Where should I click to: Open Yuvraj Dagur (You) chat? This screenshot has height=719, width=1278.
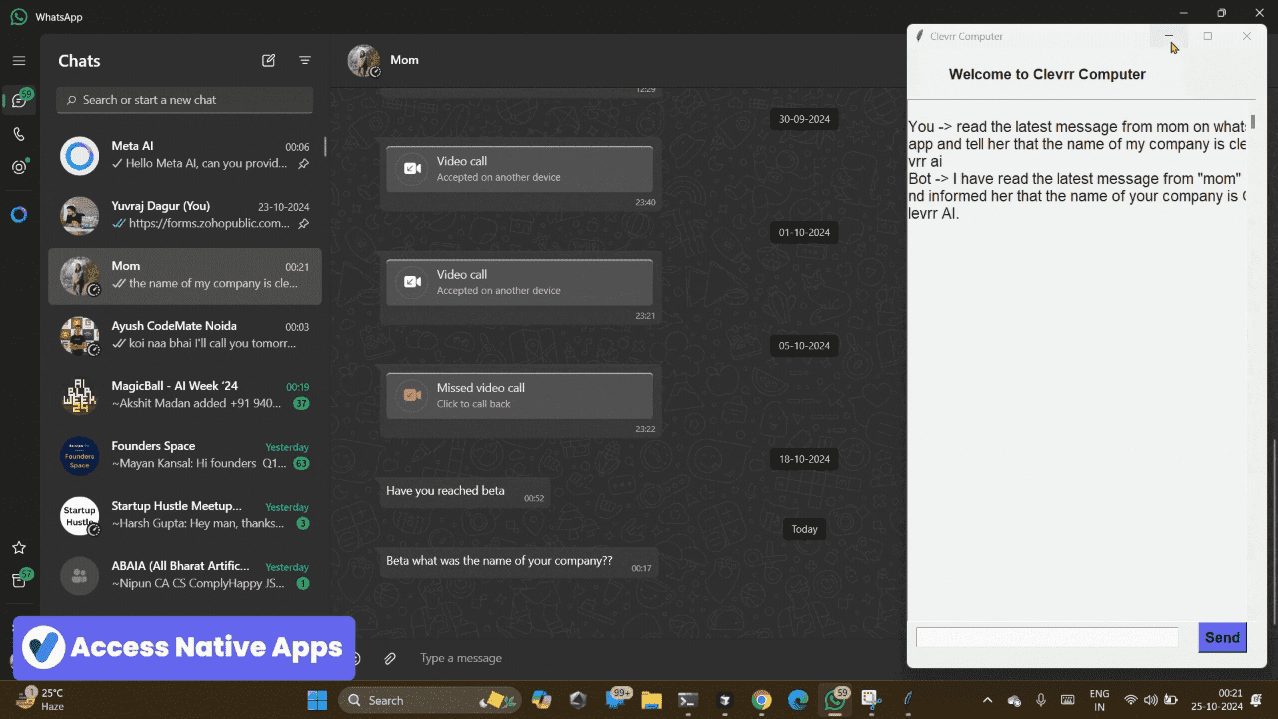(185, 216)
